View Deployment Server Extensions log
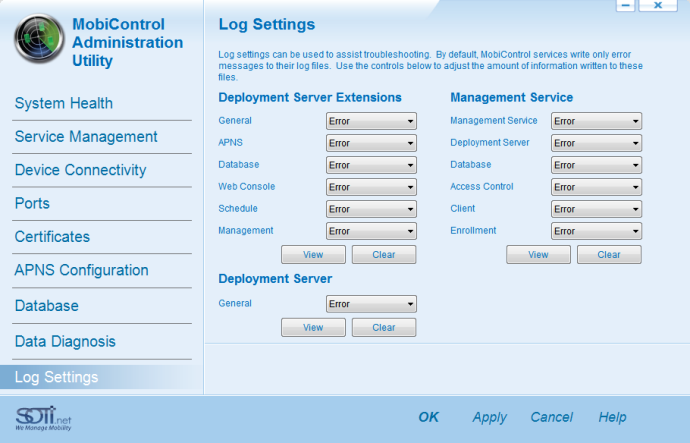This screenshot has height=443, width=690. point(313,255)
